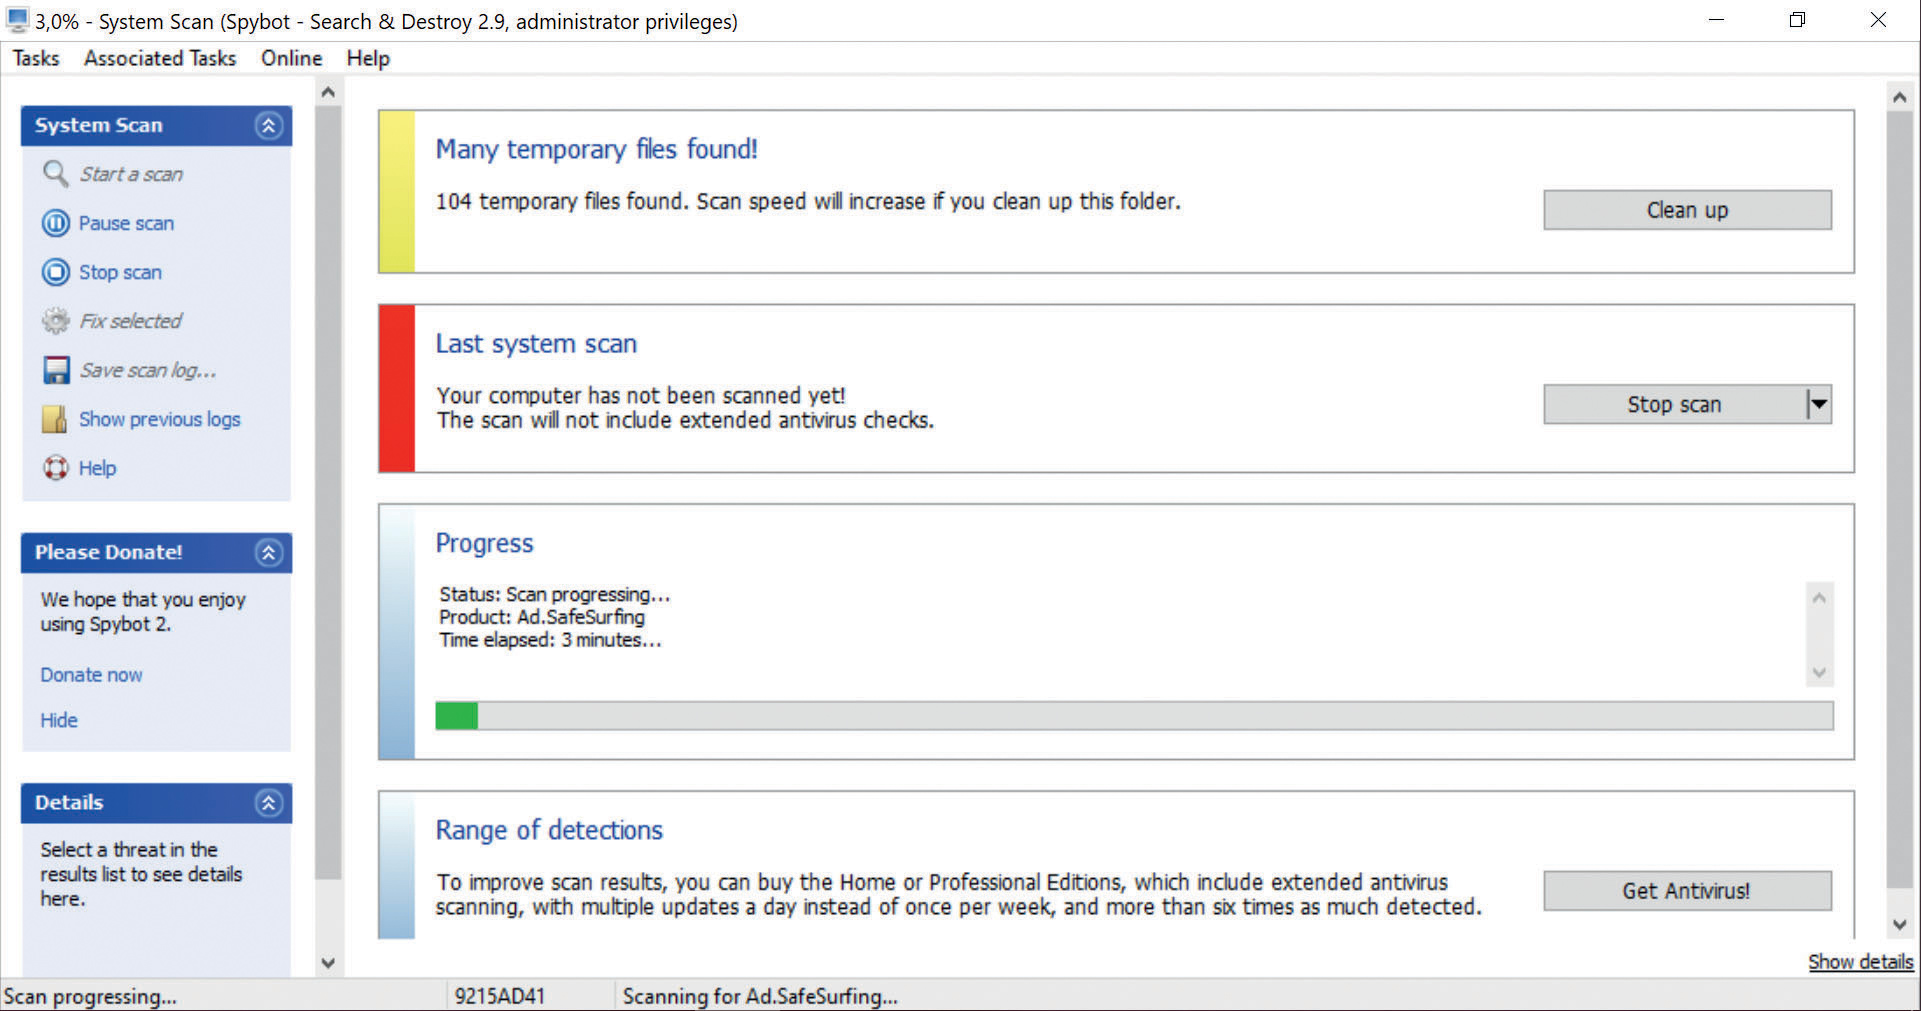
Task: Click the Stop scan button in Last system scan
Action: tap(1675, 405)
